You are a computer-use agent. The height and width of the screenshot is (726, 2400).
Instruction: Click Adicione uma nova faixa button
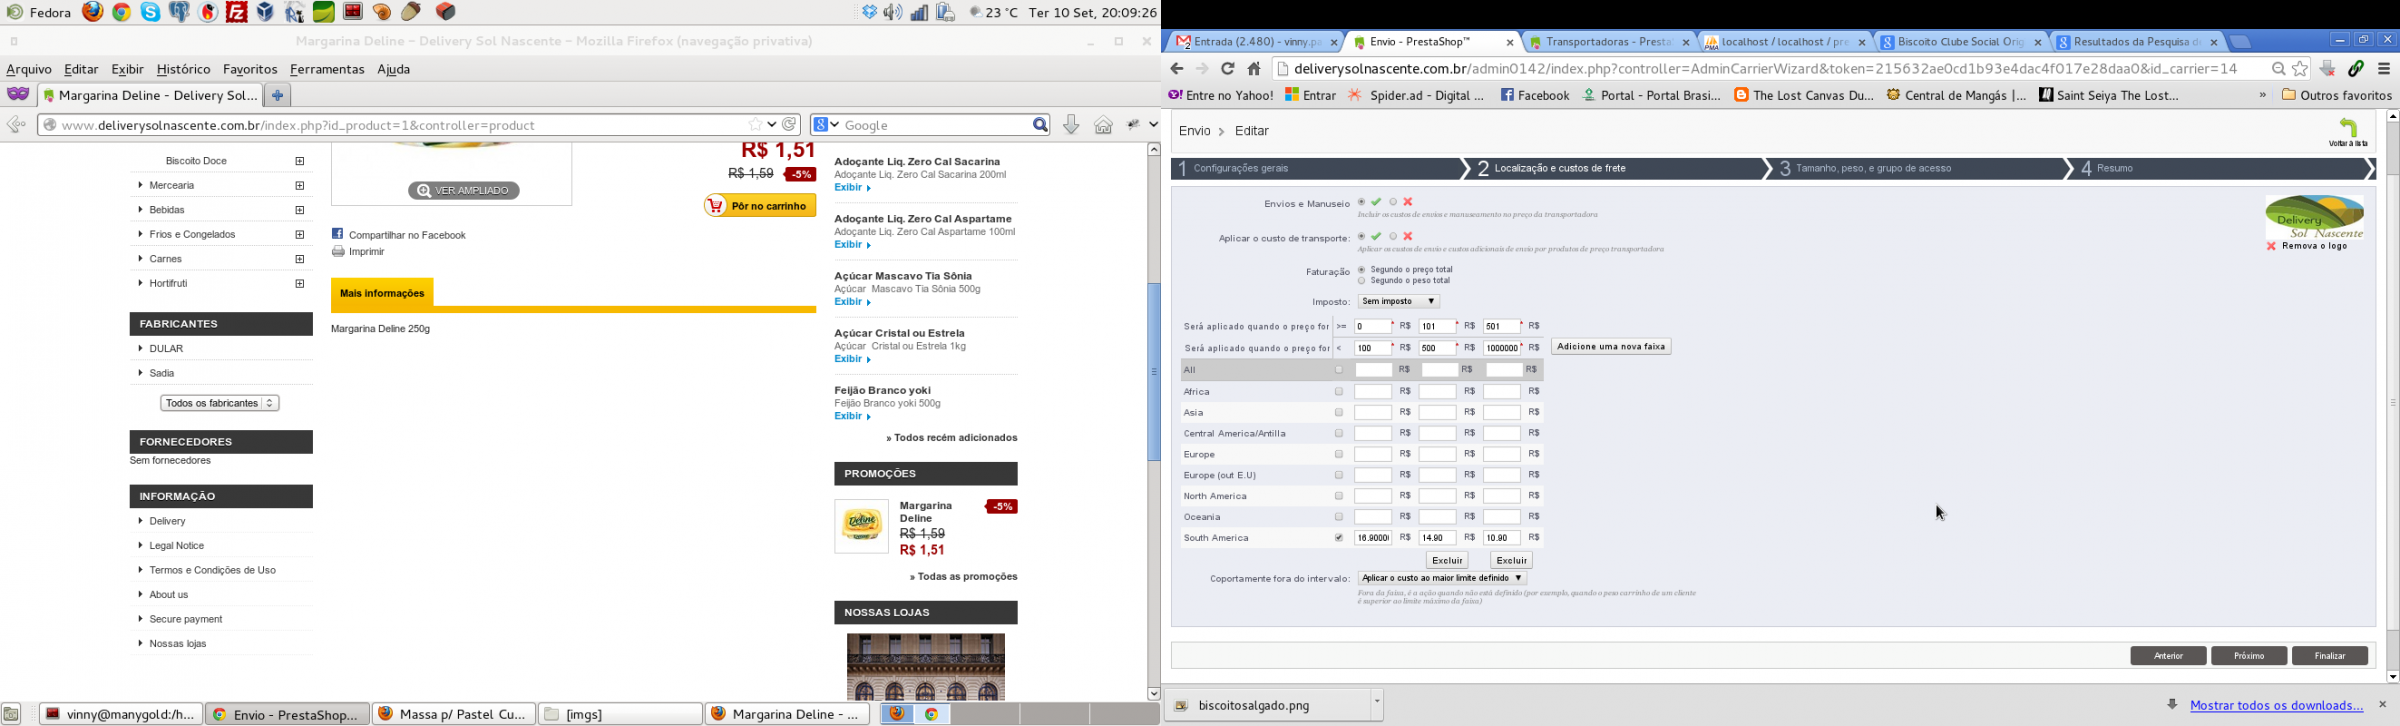[x=1611, y=346]
